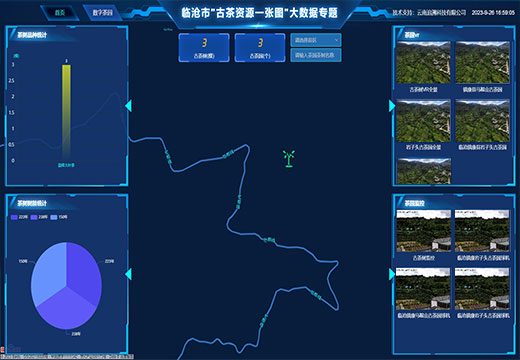Viewport: 520px width, 360px height.
Task: Focus the tea garden name search input field
Action: [x=316, y=55]
